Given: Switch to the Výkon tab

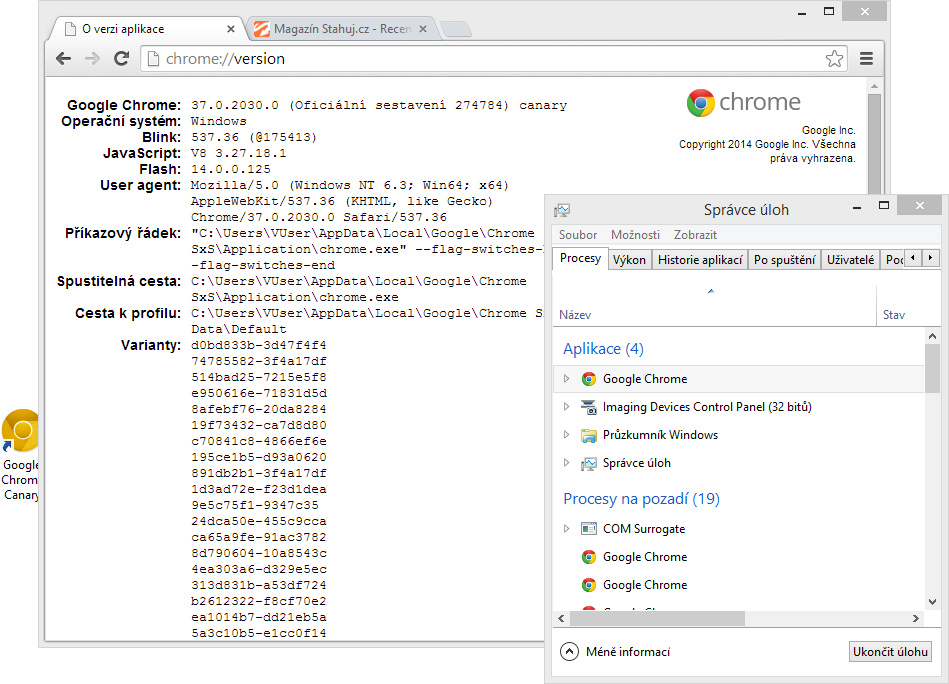Looking at the screenshot, I should pos(629,260).
